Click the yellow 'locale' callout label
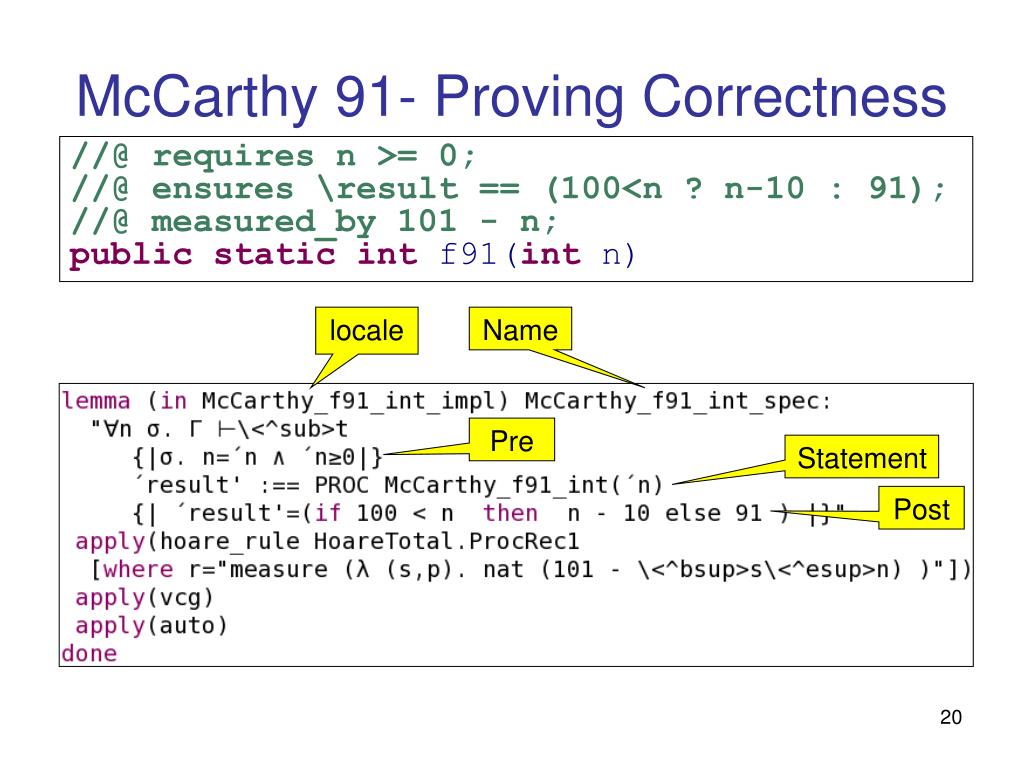This screenshot has height=768, width=1024. click(x=366, y=330)
